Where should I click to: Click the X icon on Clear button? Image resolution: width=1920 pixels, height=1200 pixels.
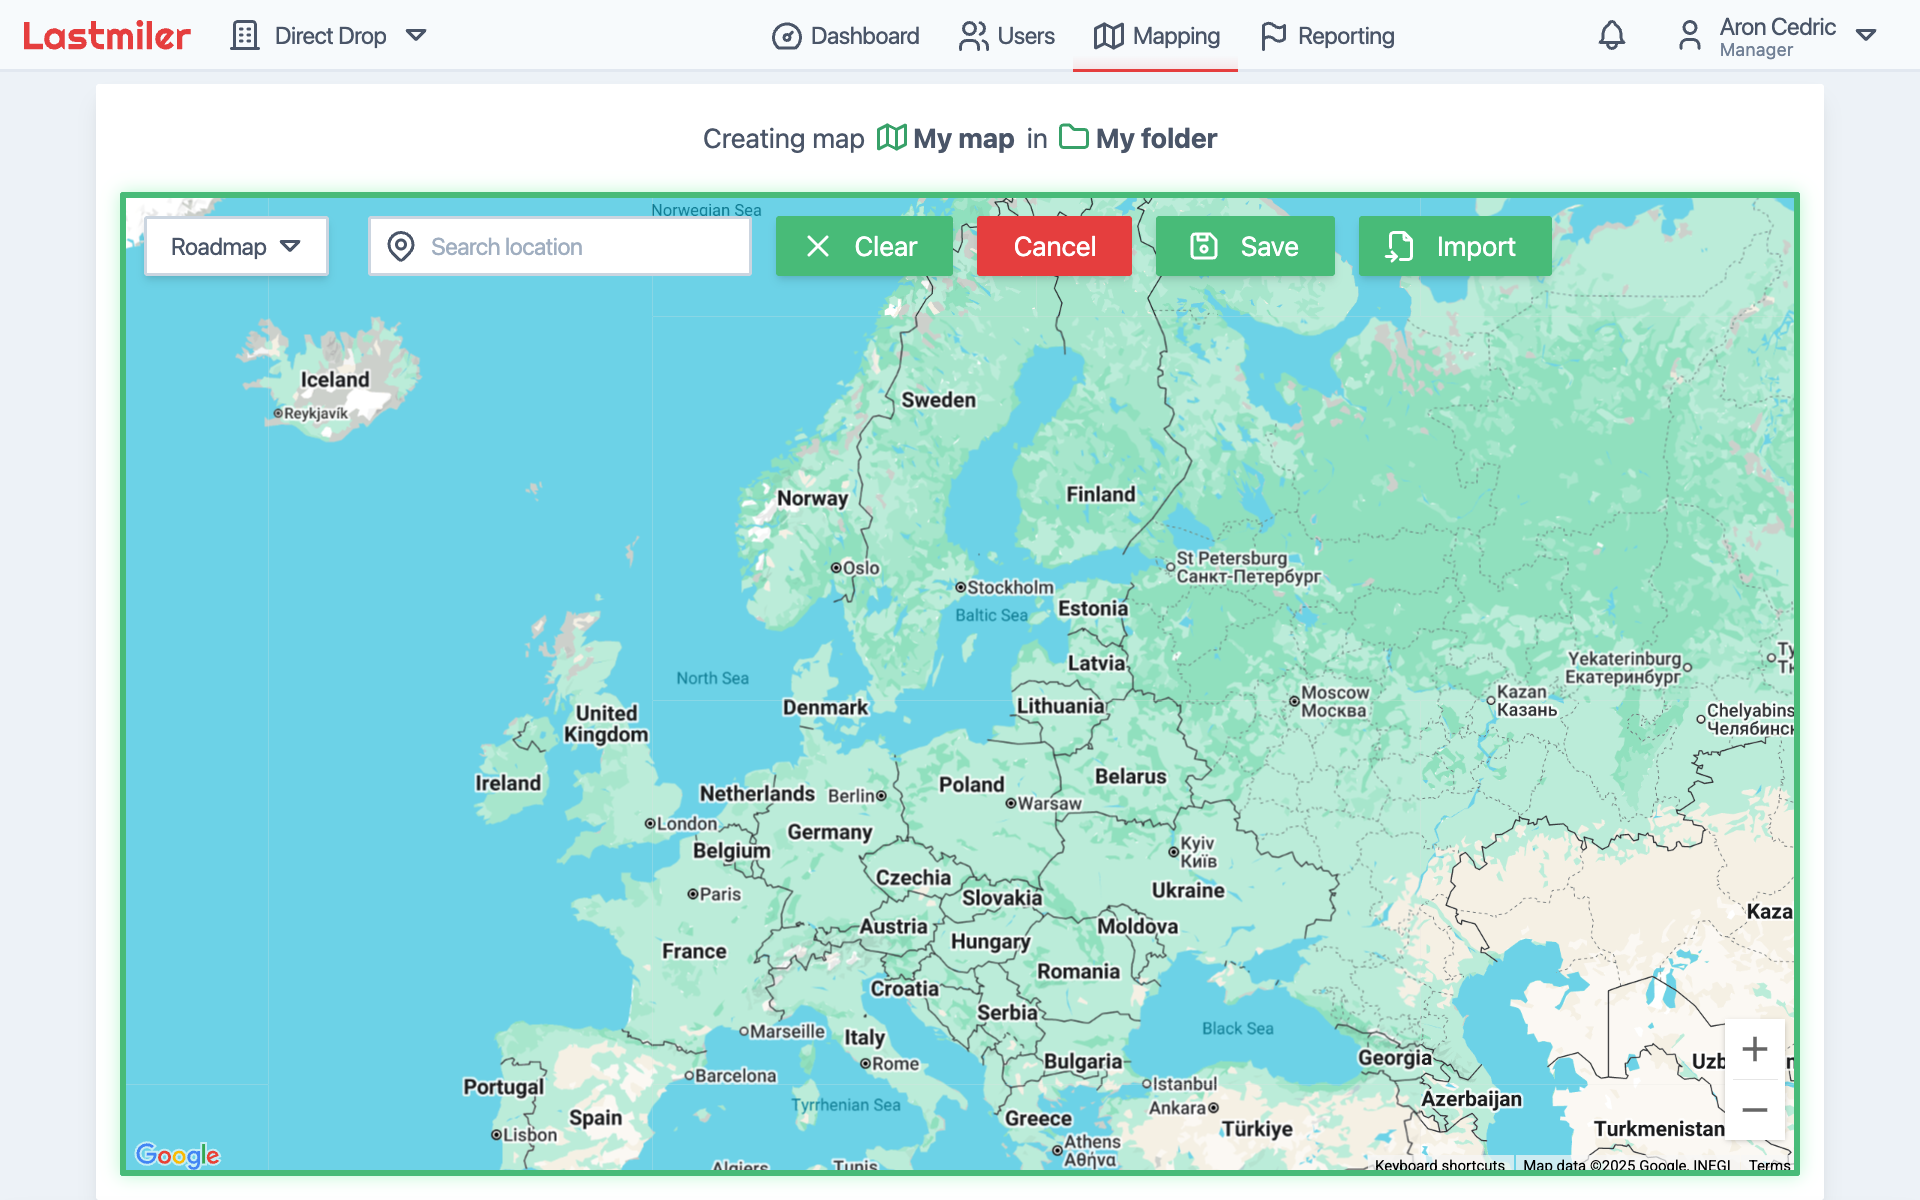click(x=817, y=246)
